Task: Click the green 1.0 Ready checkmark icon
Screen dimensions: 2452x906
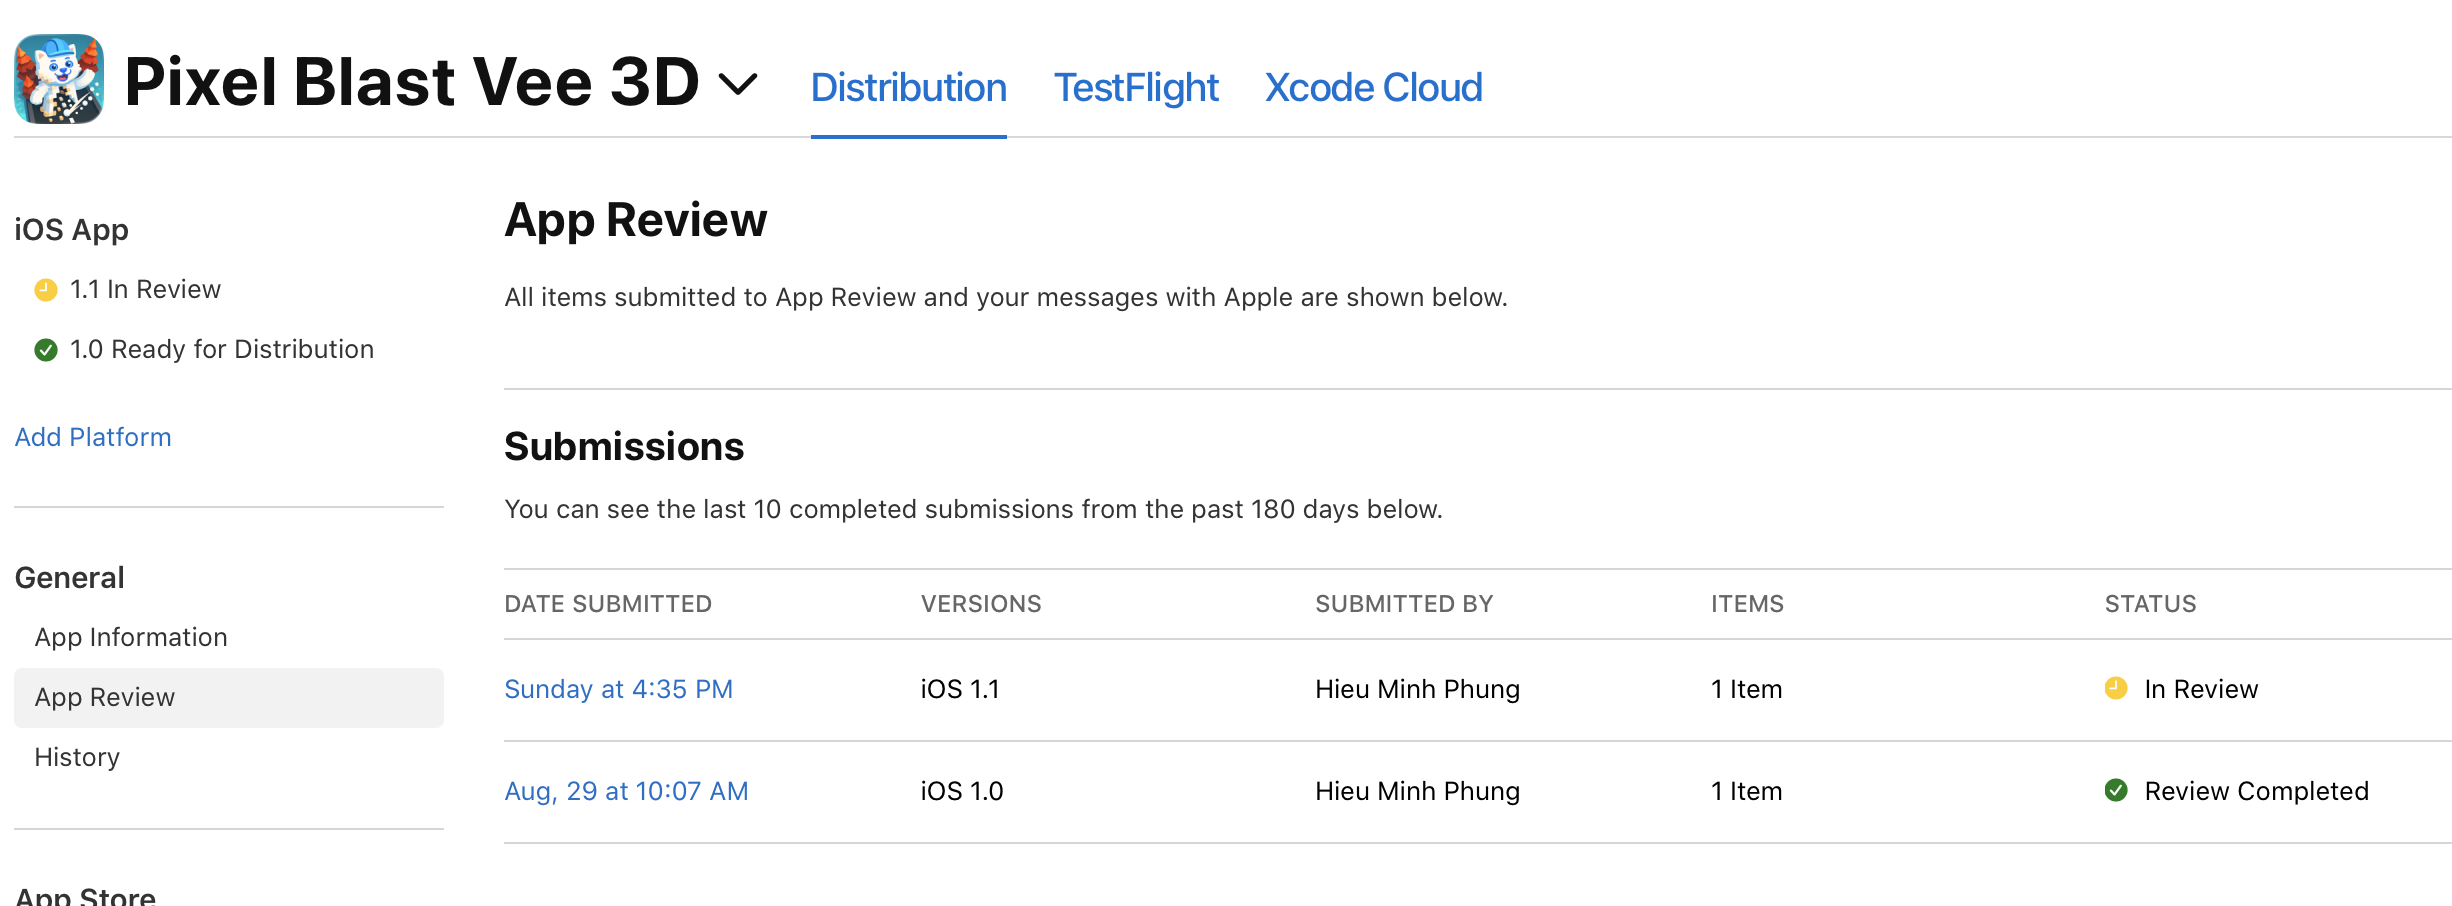Action: point(46,350)
